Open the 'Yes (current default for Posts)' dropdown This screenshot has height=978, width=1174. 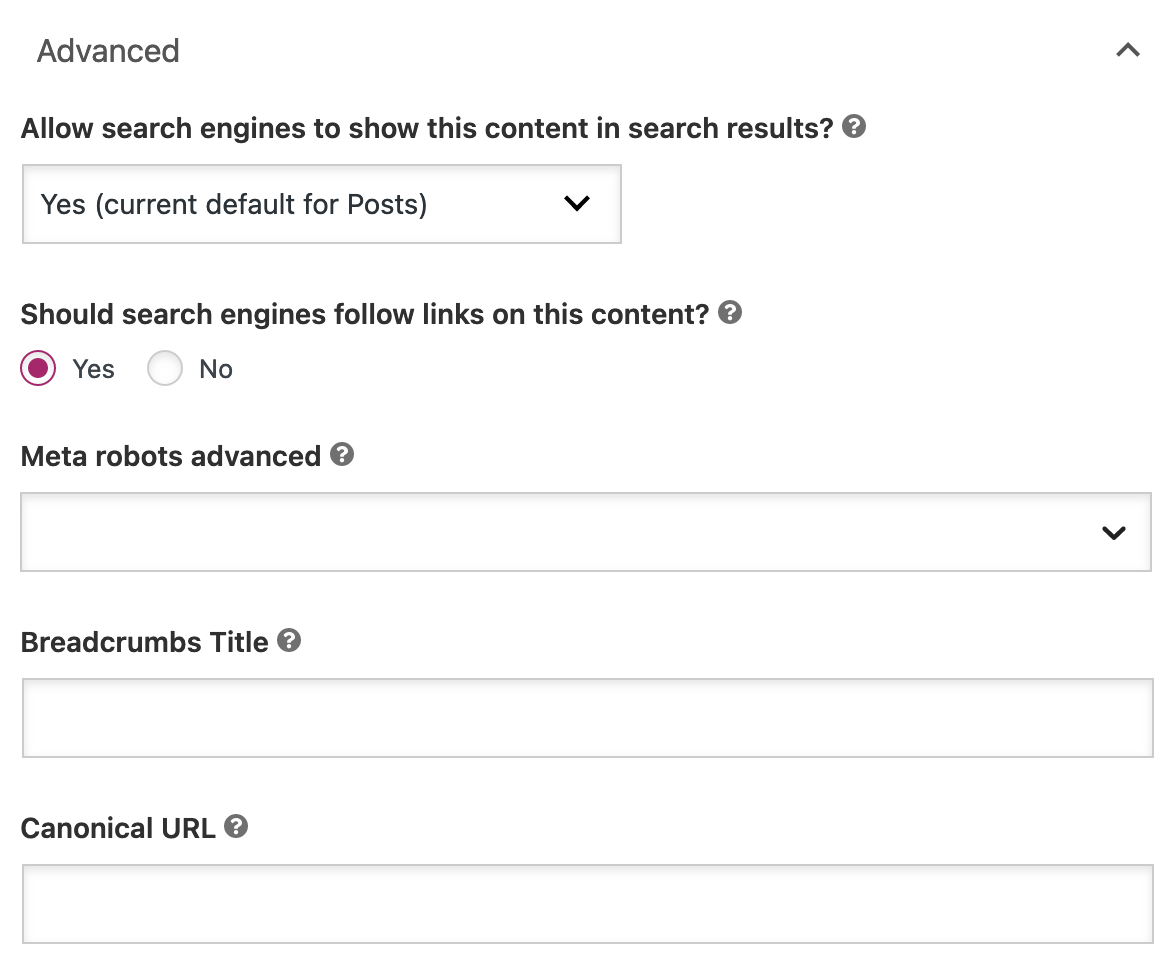pyautogui.click(x=320, y=204)
